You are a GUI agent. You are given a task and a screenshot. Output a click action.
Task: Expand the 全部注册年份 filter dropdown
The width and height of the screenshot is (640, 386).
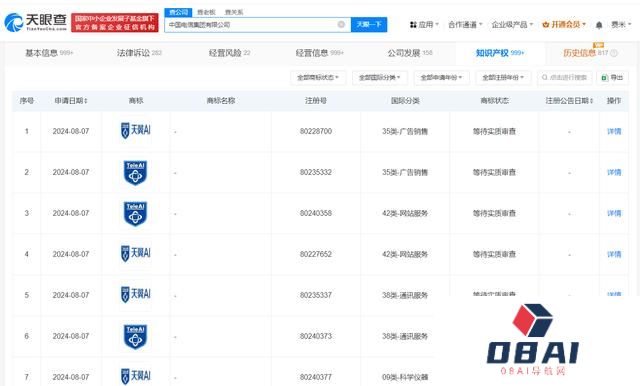[503, 78]
